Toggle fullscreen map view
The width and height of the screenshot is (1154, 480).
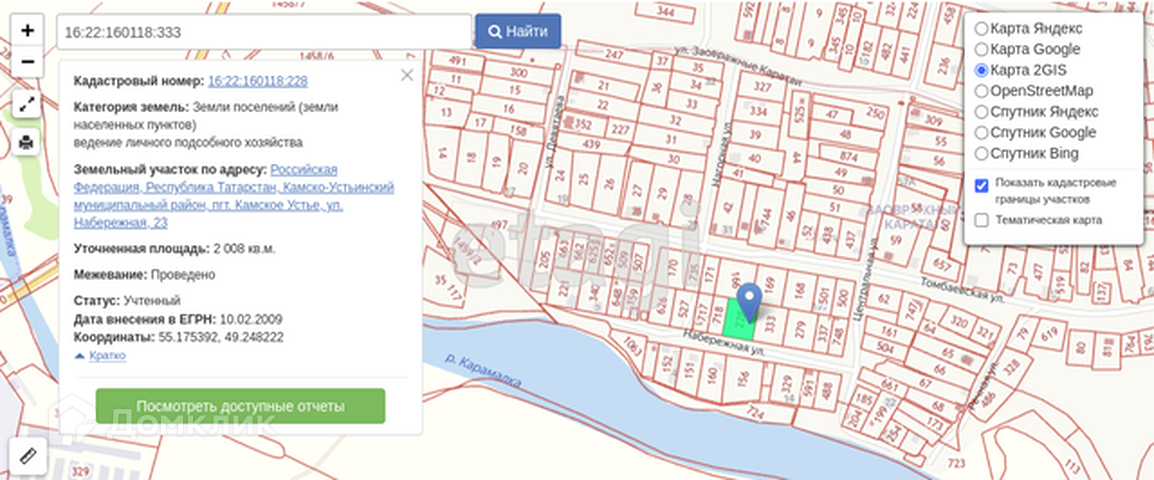click(x=26, y=105)
